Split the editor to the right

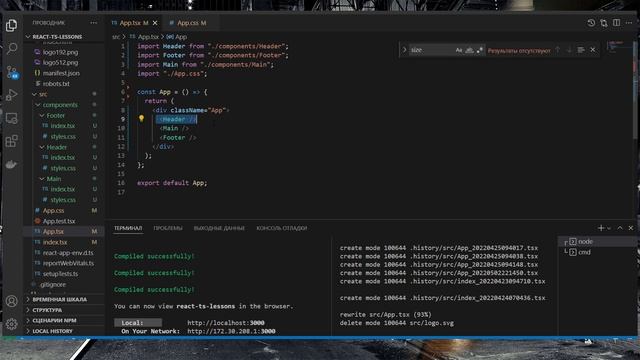click(x=616, y=23)
